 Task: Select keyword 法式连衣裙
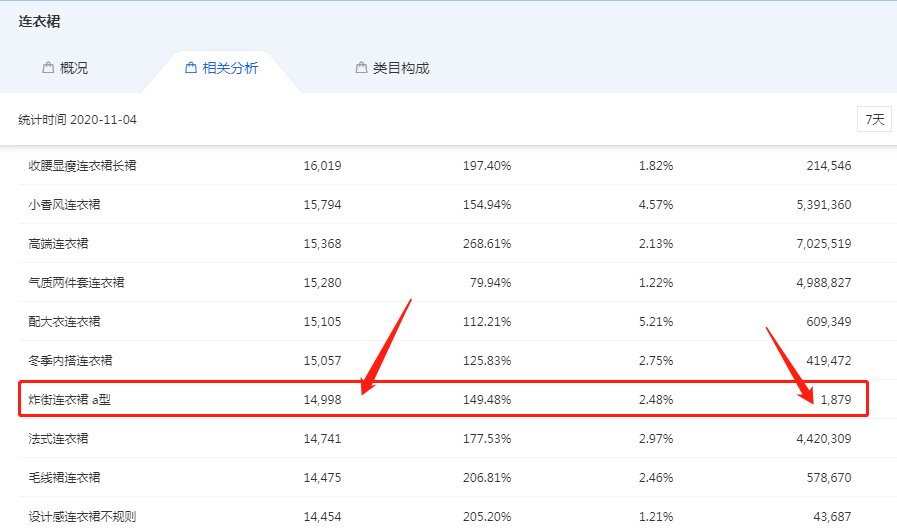pos(58,438)
